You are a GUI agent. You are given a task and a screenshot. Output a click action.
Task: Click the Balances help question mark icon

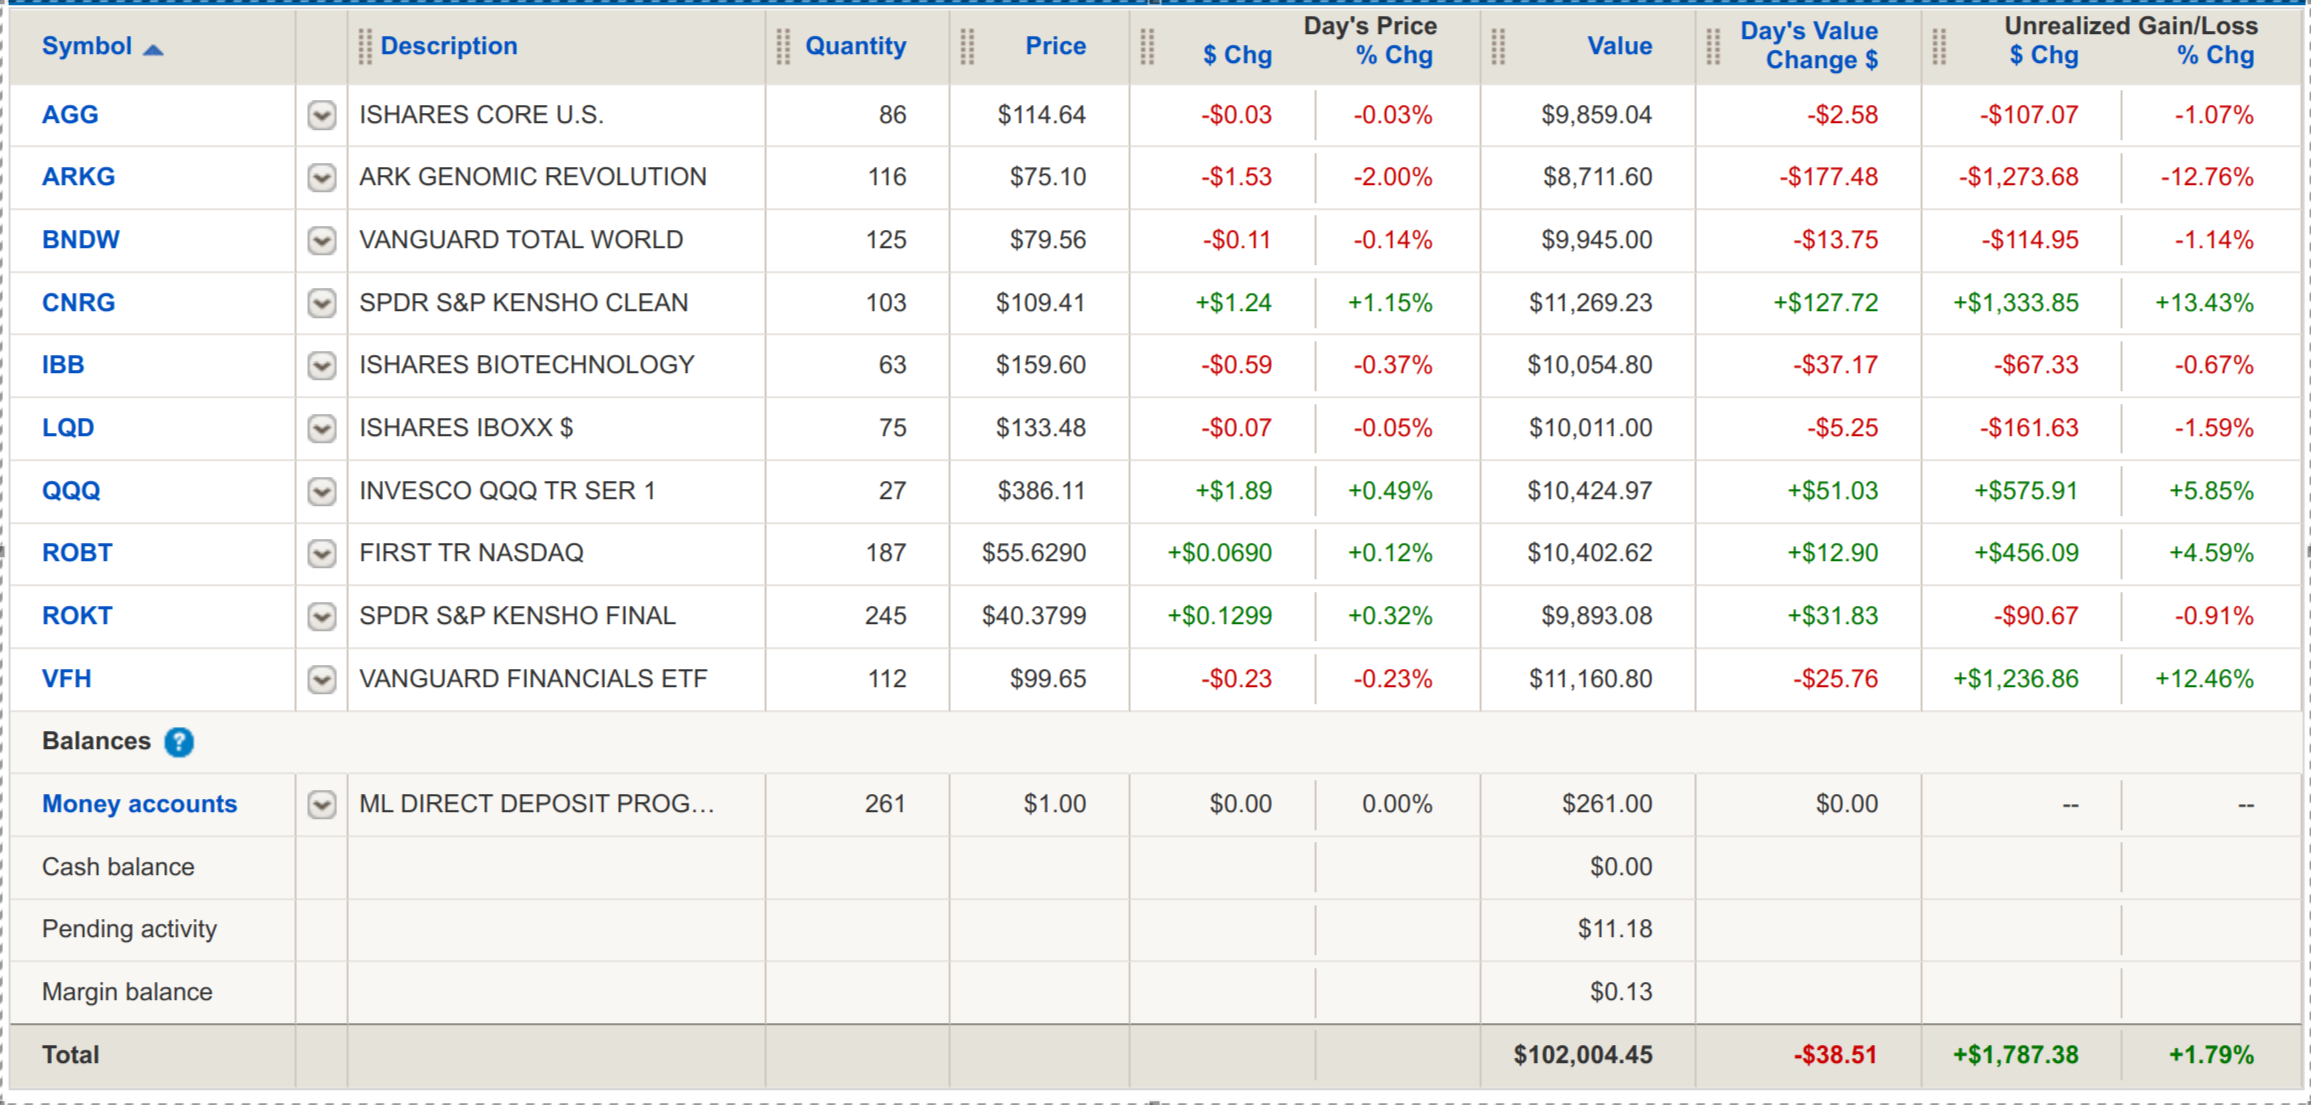coord(179,742)
